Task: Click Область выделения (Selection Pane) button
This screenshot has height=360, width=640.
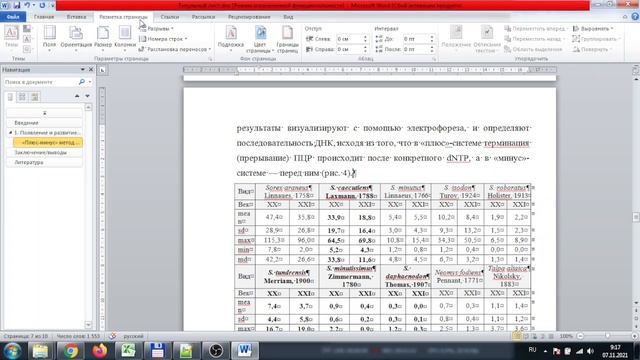Action: [533, 49]
